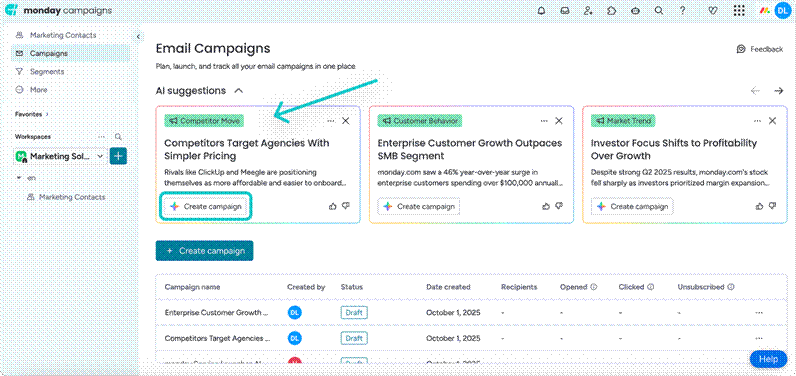Image resolution: width=796 pixels, height=376 pixels.
Task: Click the Help button
Action: (x=768, y=359)
